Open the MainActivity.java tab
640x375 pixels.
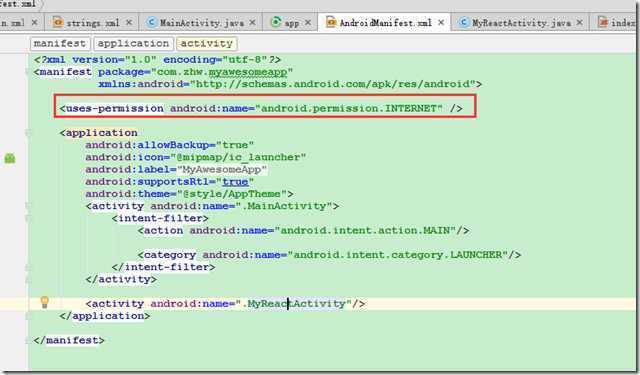pyautogui.click(x=202, y=22)
